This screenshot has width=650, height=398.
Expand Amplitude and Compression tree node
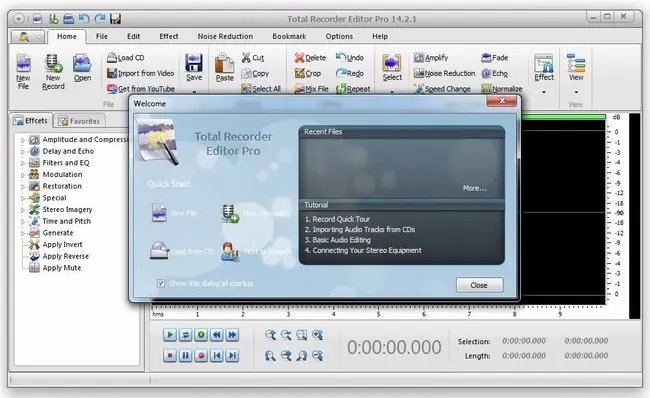(x=23, y=140)
